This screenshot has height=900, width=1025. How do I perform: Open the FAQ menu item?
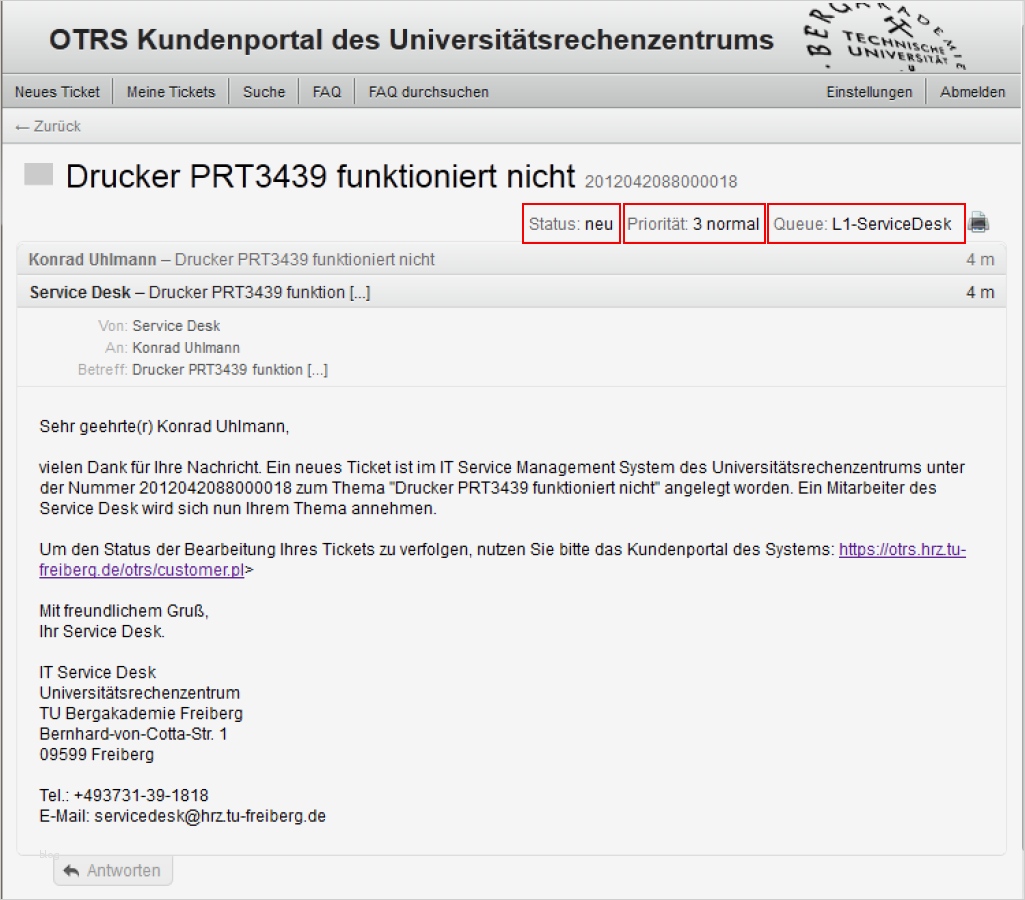point(327,92)
